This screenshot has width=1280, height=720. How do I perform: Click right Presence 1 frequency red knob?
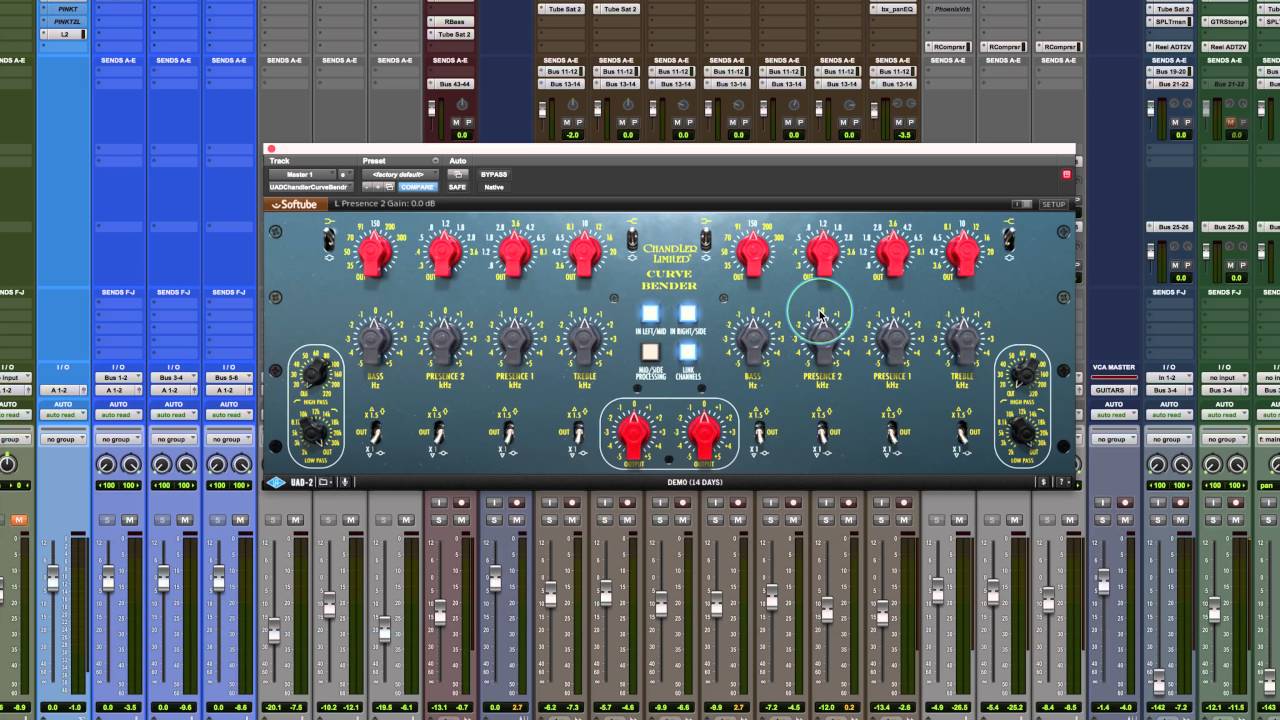(892, 254)
